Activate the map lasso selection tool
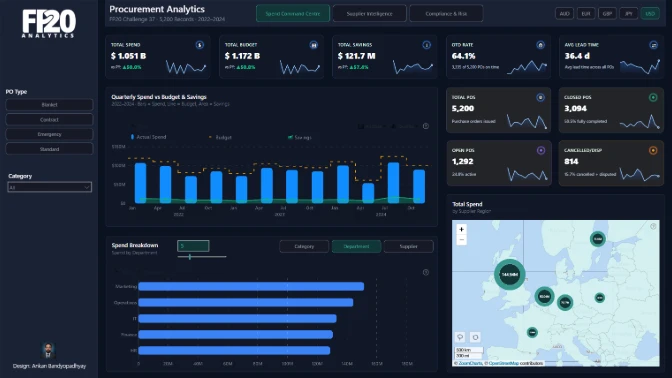The width and height of the screenshot is (672, 378). (x=460, y=337)
